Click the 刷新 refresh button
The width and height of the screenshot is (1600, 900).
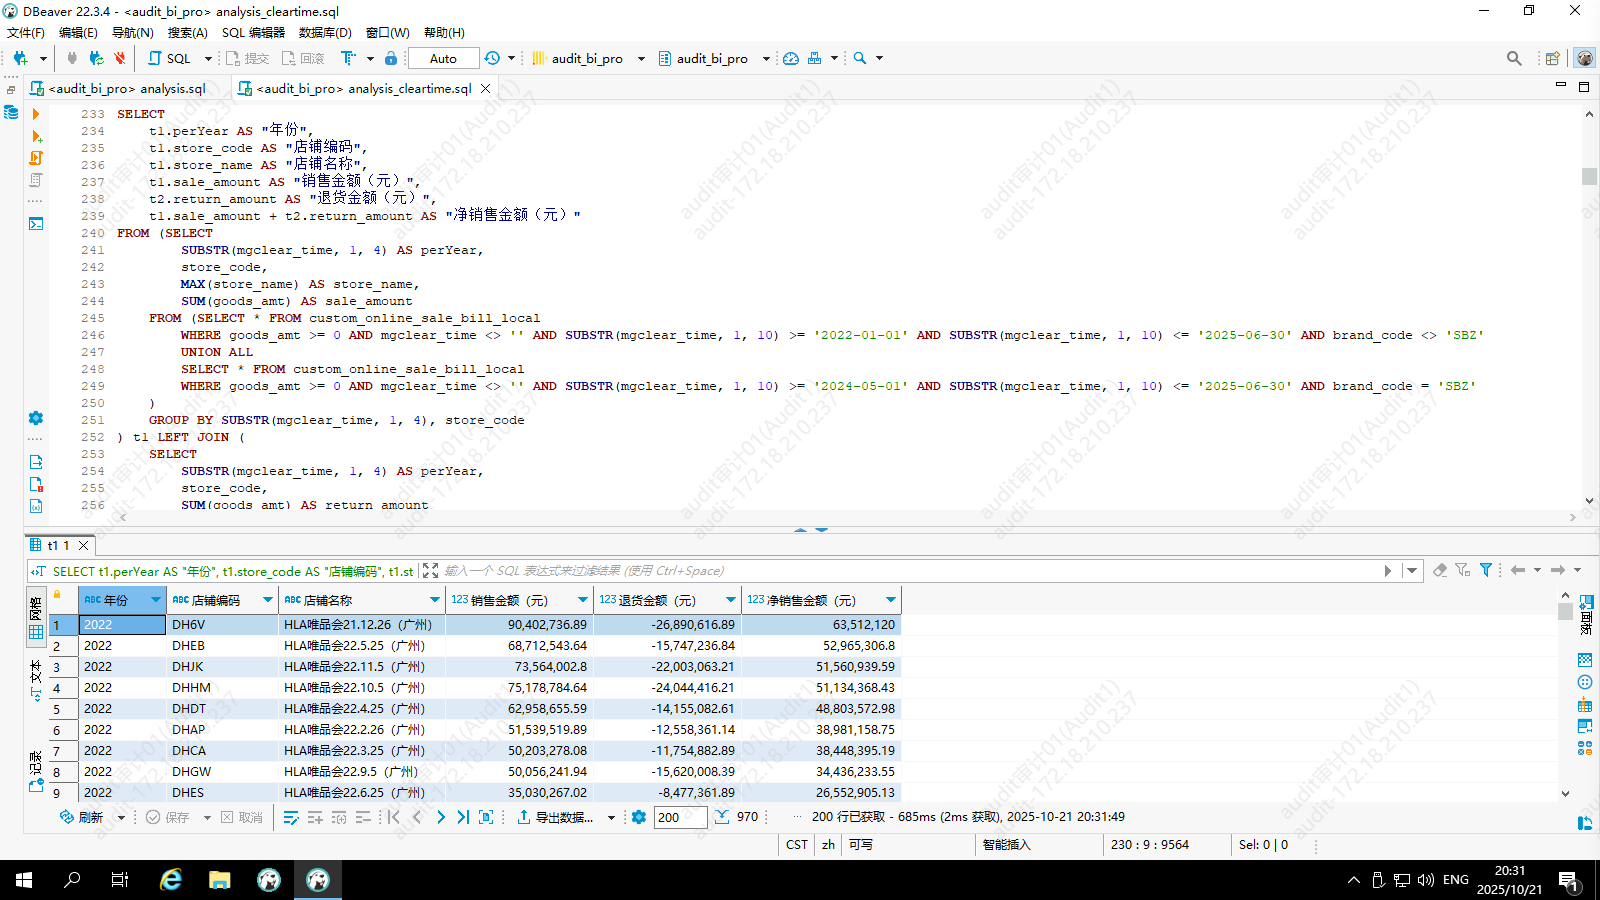[x=82, y=817]
